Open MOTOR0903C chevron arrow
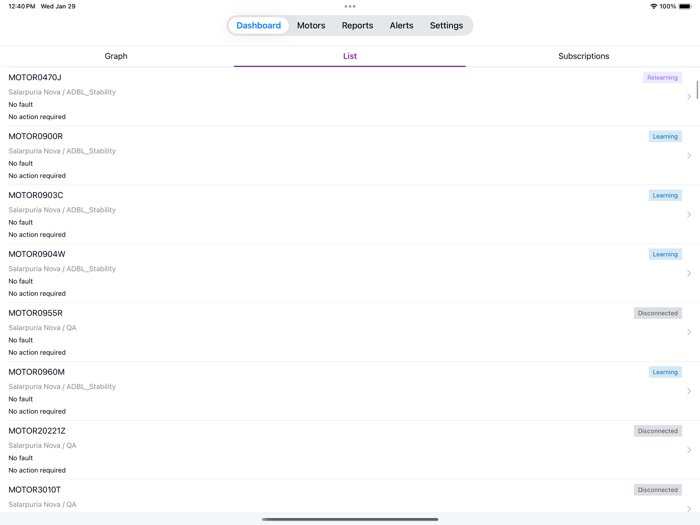This screenshot has width=700, height=525. pyautogui.click(x=689, y=214)
